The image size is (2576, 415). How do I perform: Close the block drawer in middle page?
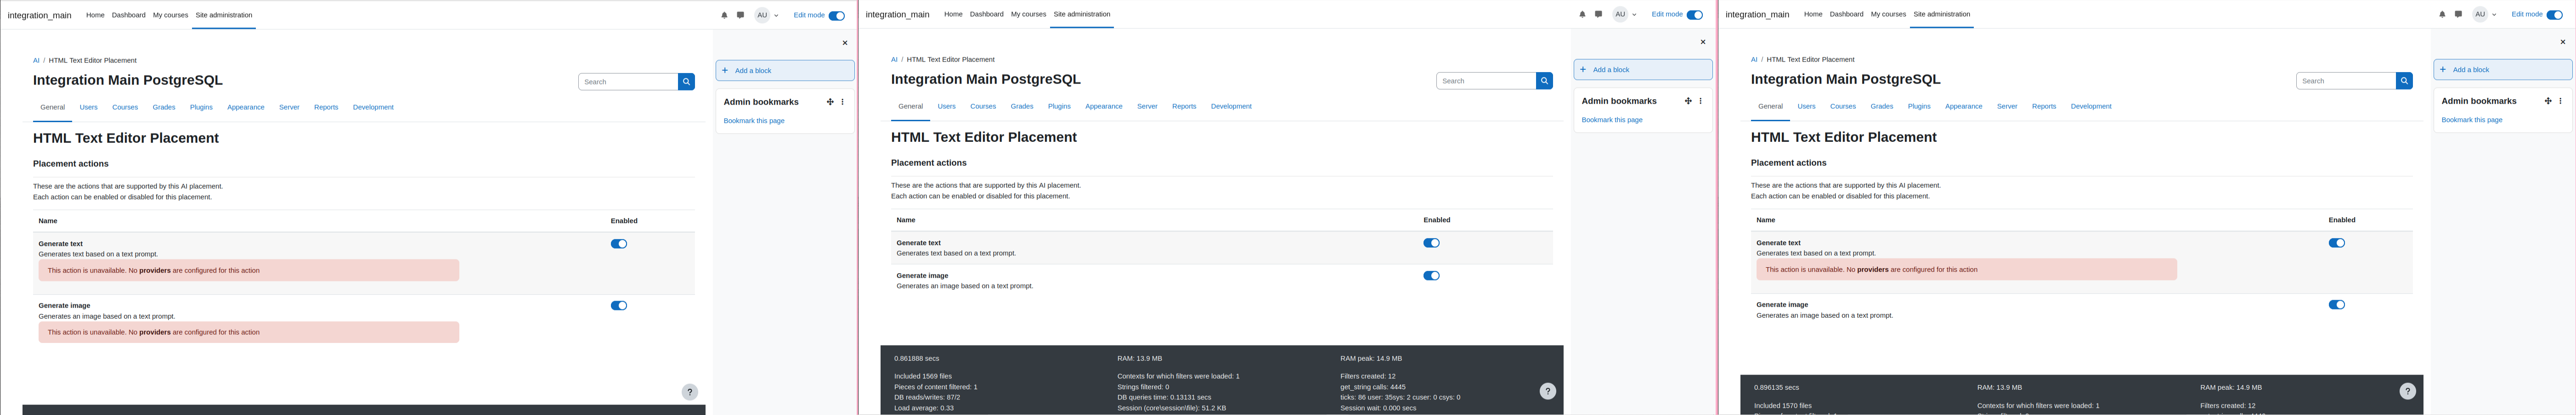[1703, 42]
